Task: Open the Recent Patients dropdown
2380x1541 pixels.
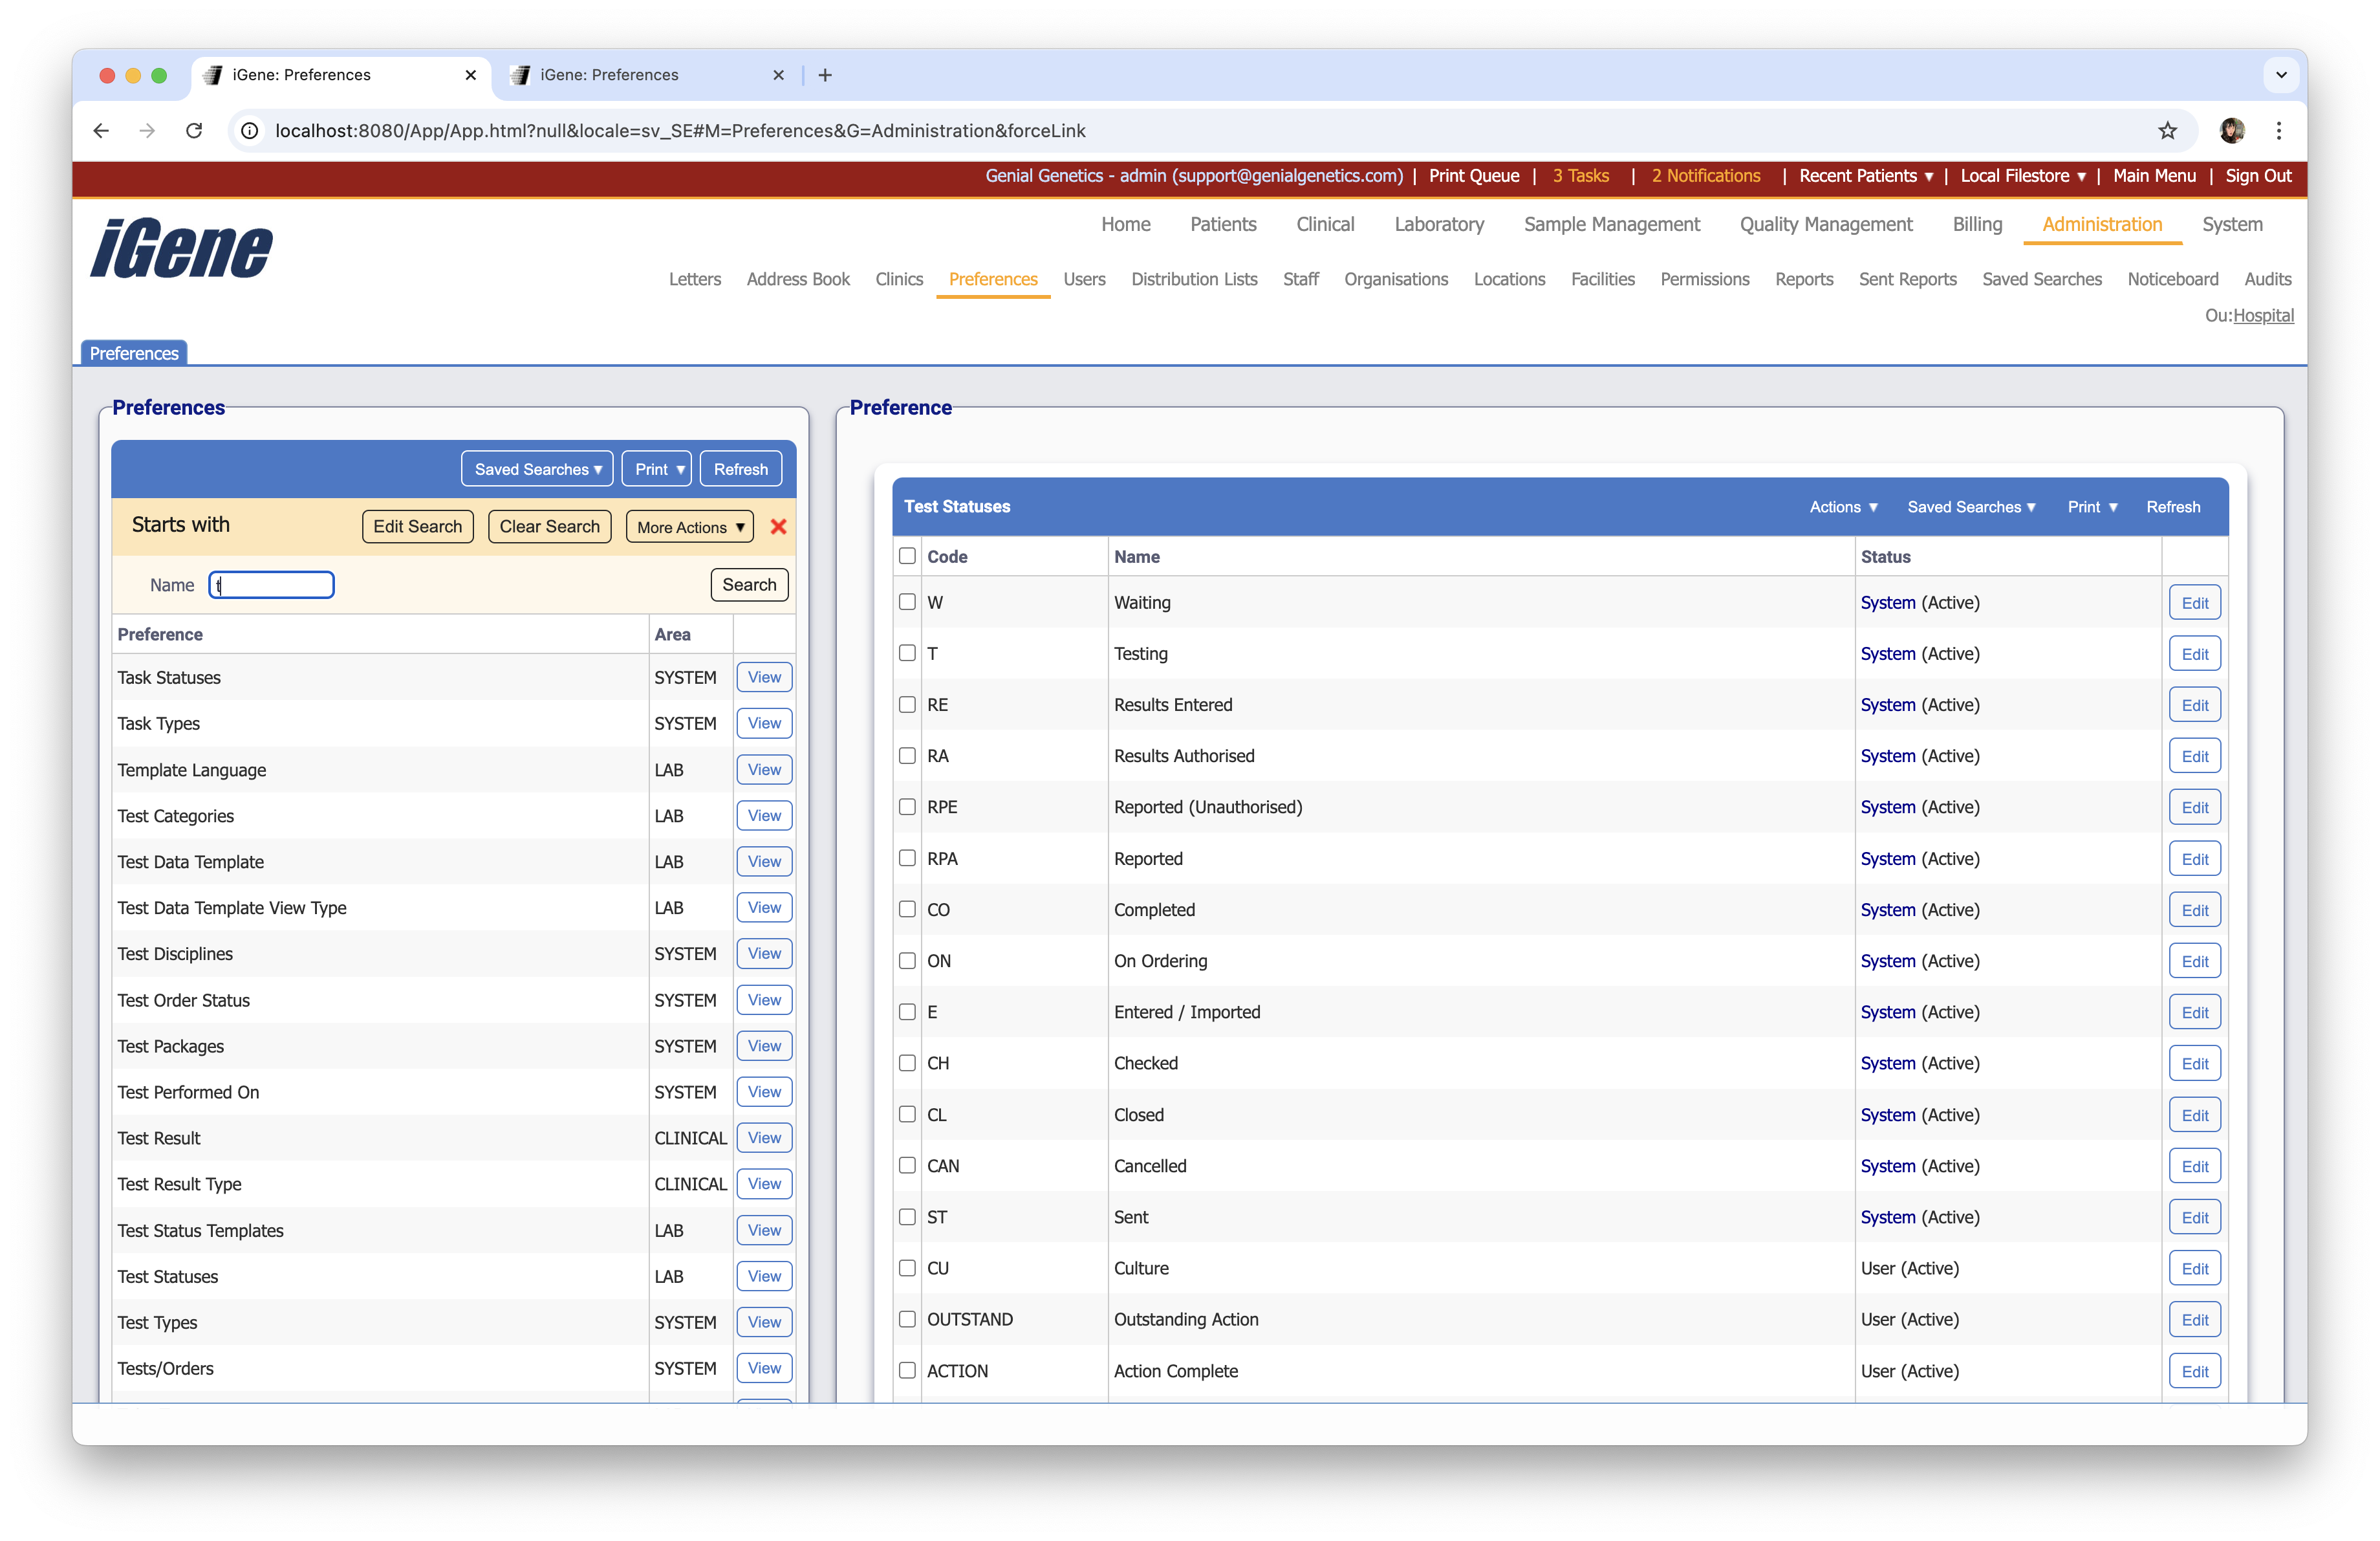Action: tap(1865, 176)
